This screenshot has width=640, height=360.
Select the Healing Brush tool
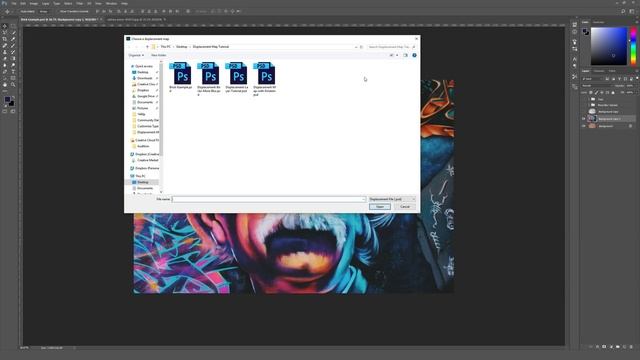point(5,45)
